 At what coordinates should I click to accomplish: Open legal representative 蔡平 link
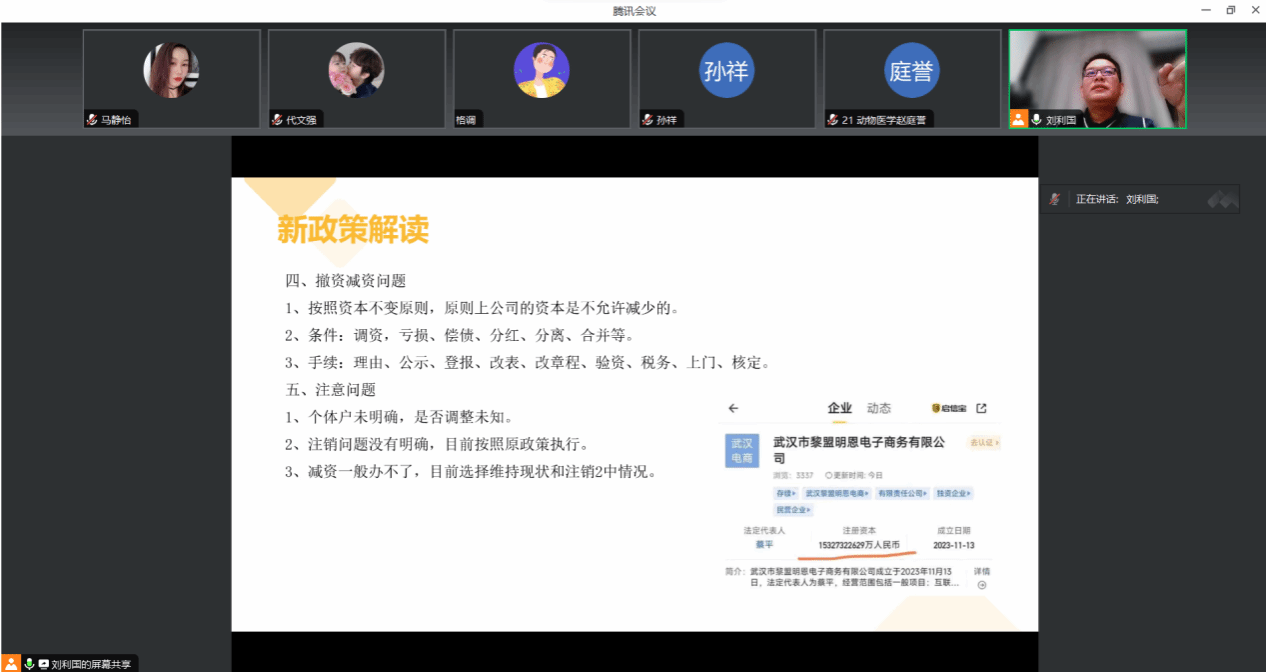coord(764,545)
